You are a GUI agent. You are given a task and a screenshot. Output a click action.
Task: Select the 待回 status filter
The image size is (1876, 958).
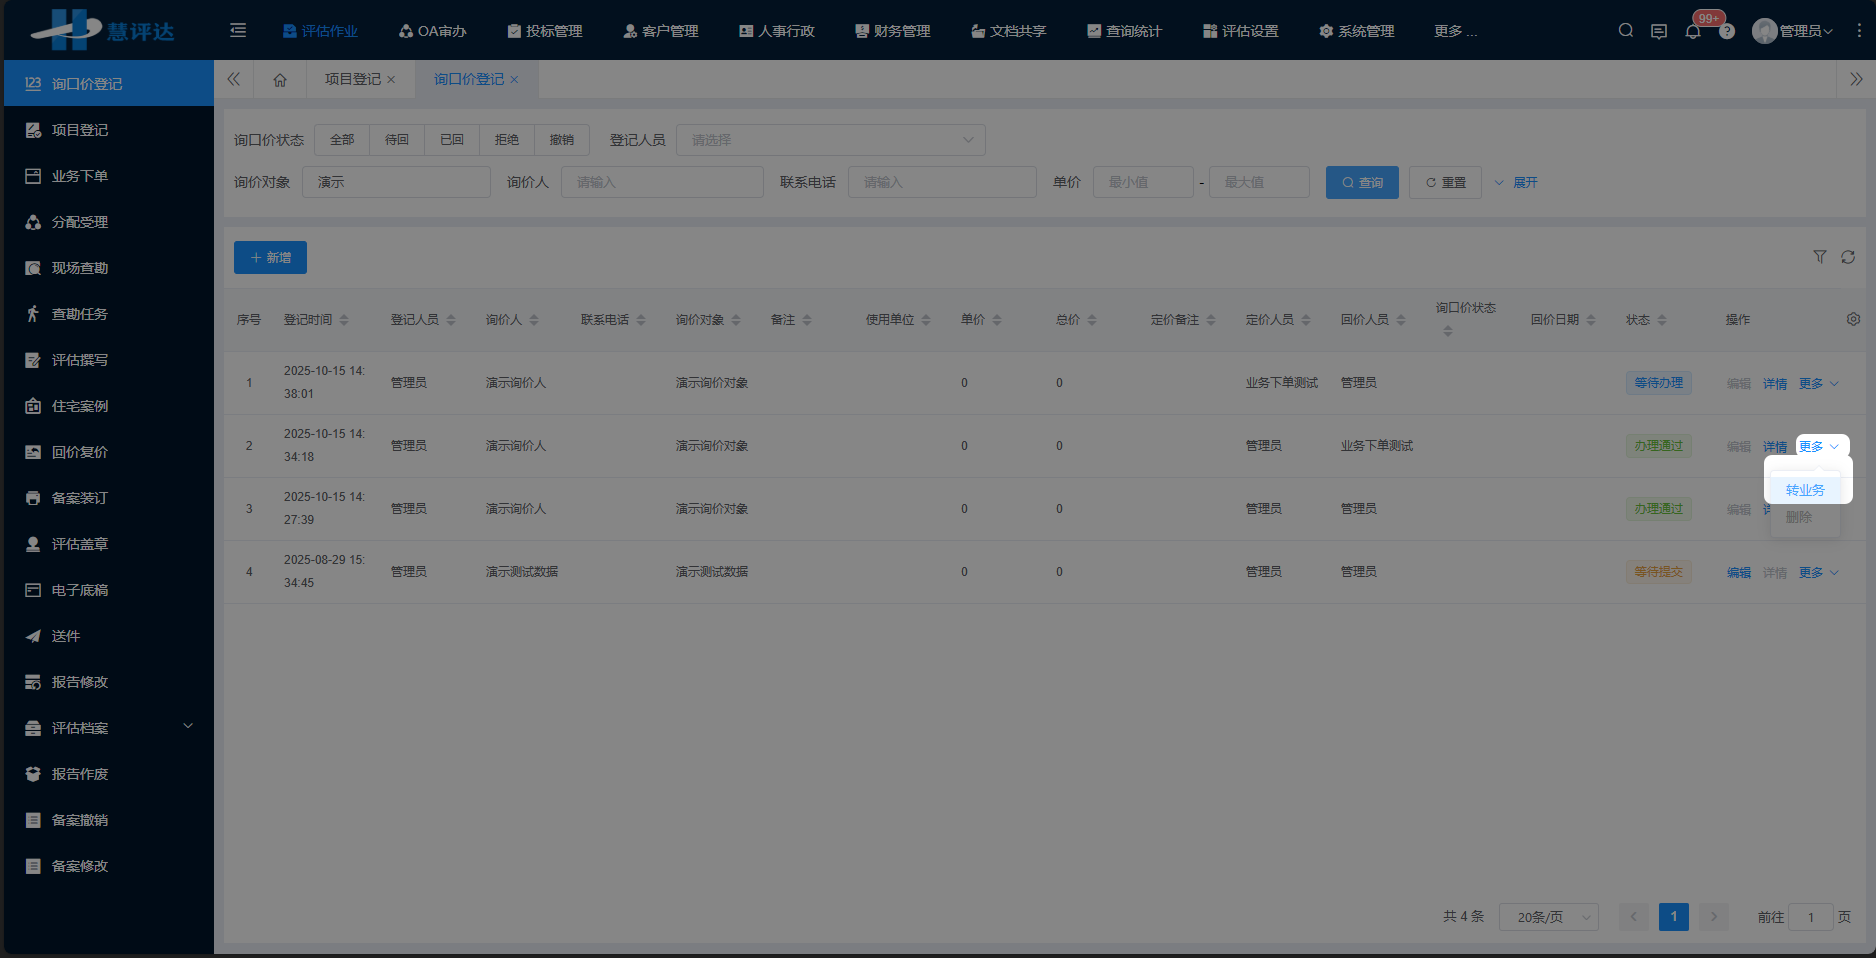(396, 139)
